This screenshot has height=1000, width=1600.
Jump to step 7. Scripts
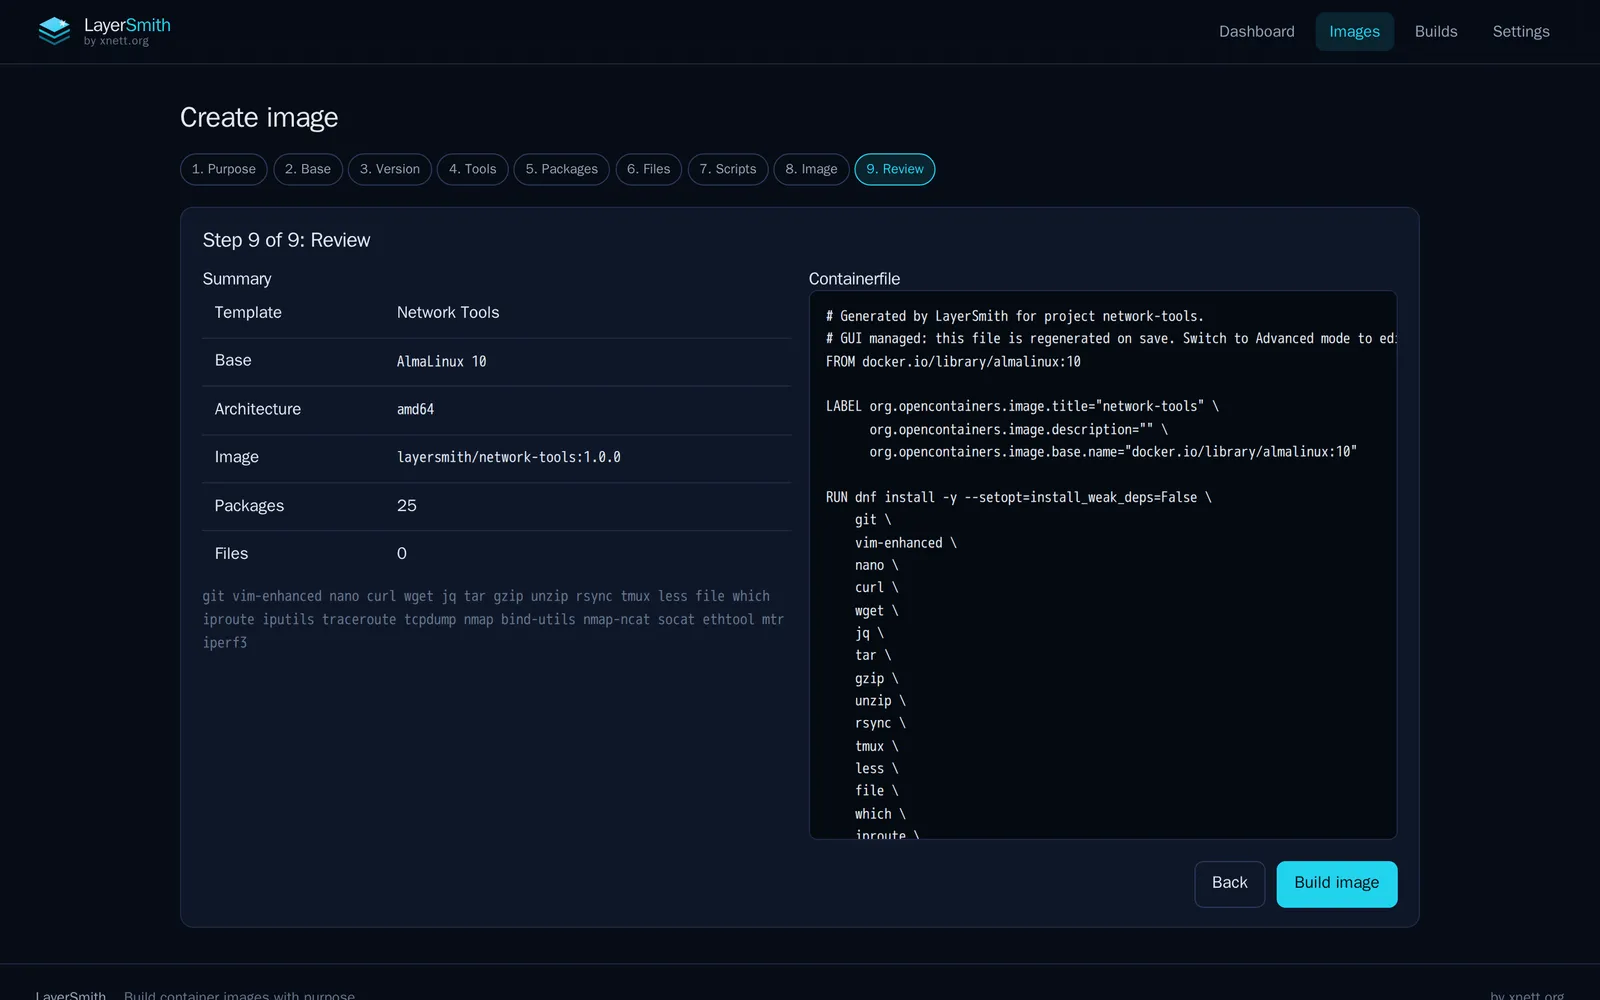pyautogui.click(x=728, y=169)
